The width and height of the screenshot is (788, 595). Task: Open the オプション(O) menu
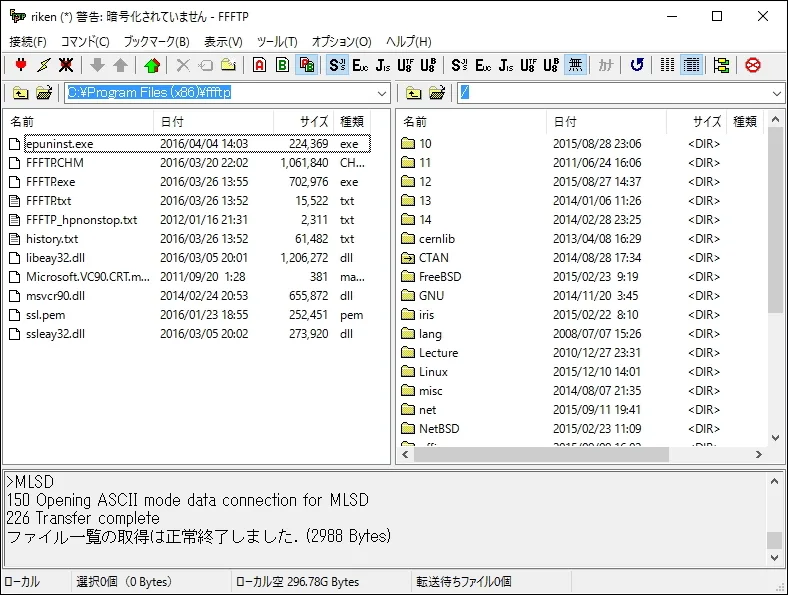pyautogui.click(x=341, y=42)
